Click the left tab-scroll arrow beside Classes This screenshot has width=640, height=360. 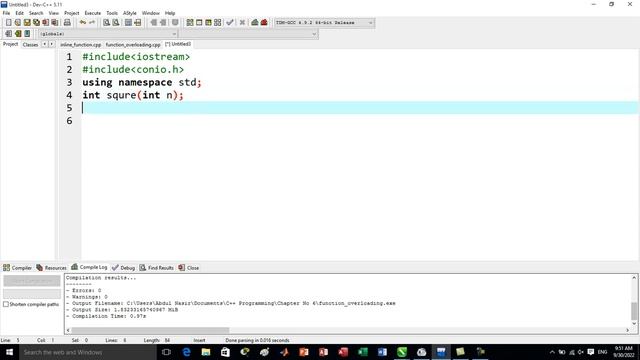tap(44, 44)
